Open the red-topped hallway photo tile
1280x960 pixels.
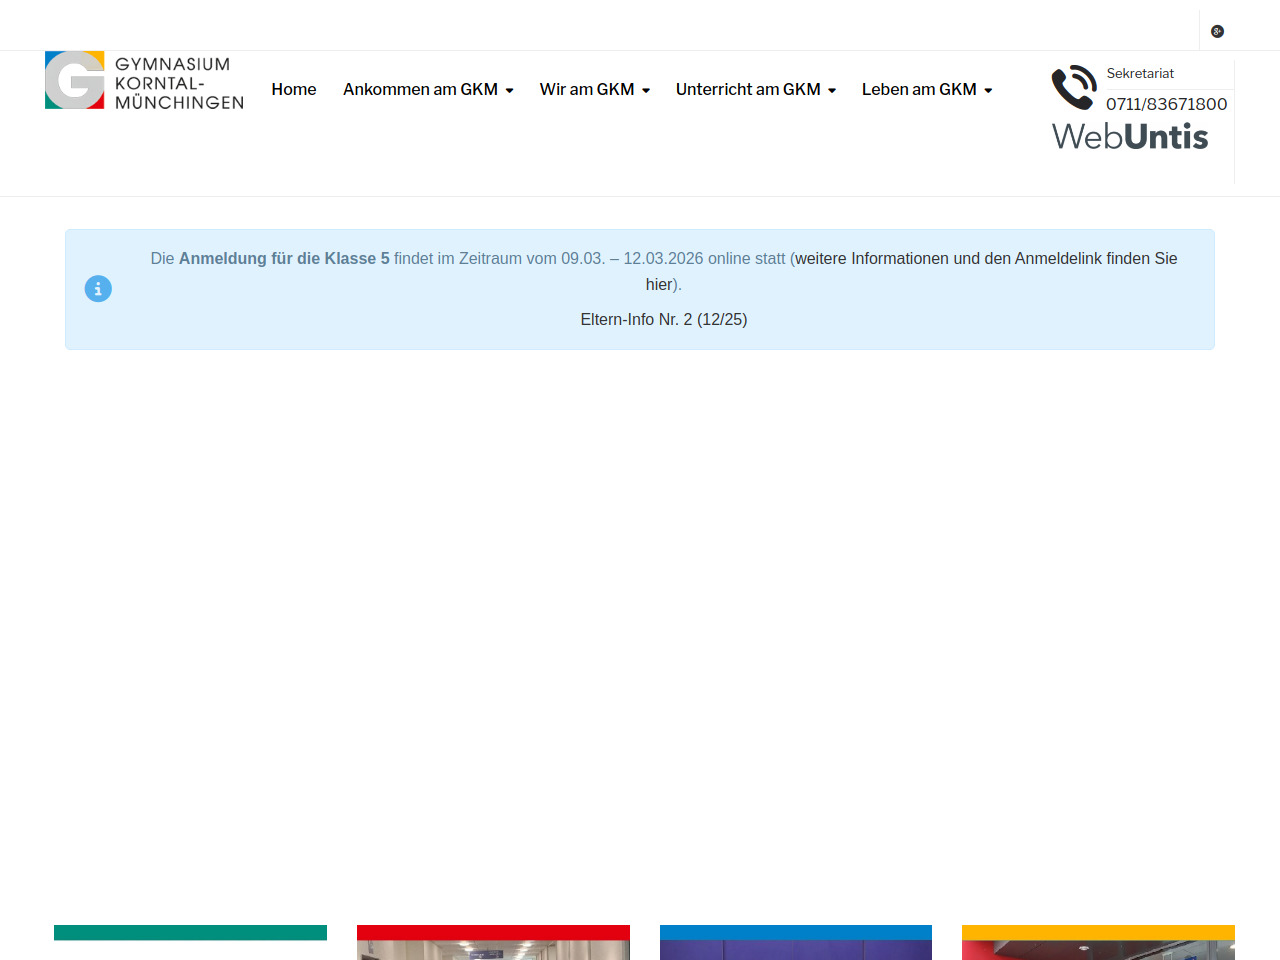point(493,945)
